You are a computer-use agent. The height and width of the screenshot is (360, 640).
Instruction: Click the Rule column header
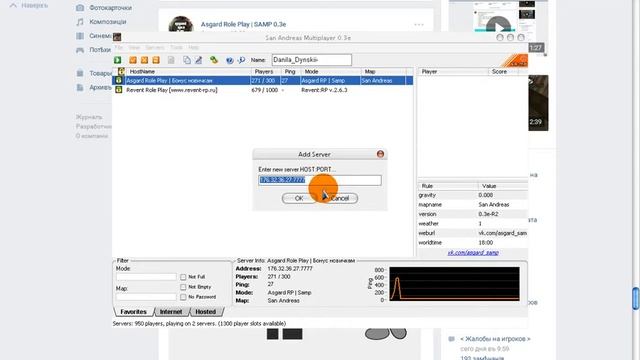pyautogui.click(x=448, y=186)
